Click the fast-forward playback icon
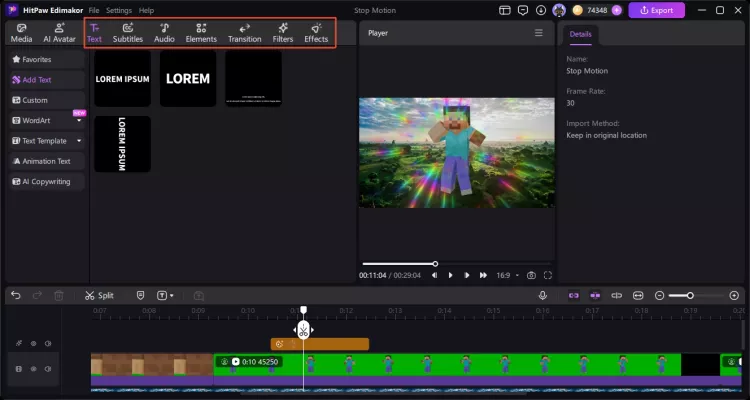Image resolution: width=750 pixels, height=400 pixels. (x=483, y=275)
